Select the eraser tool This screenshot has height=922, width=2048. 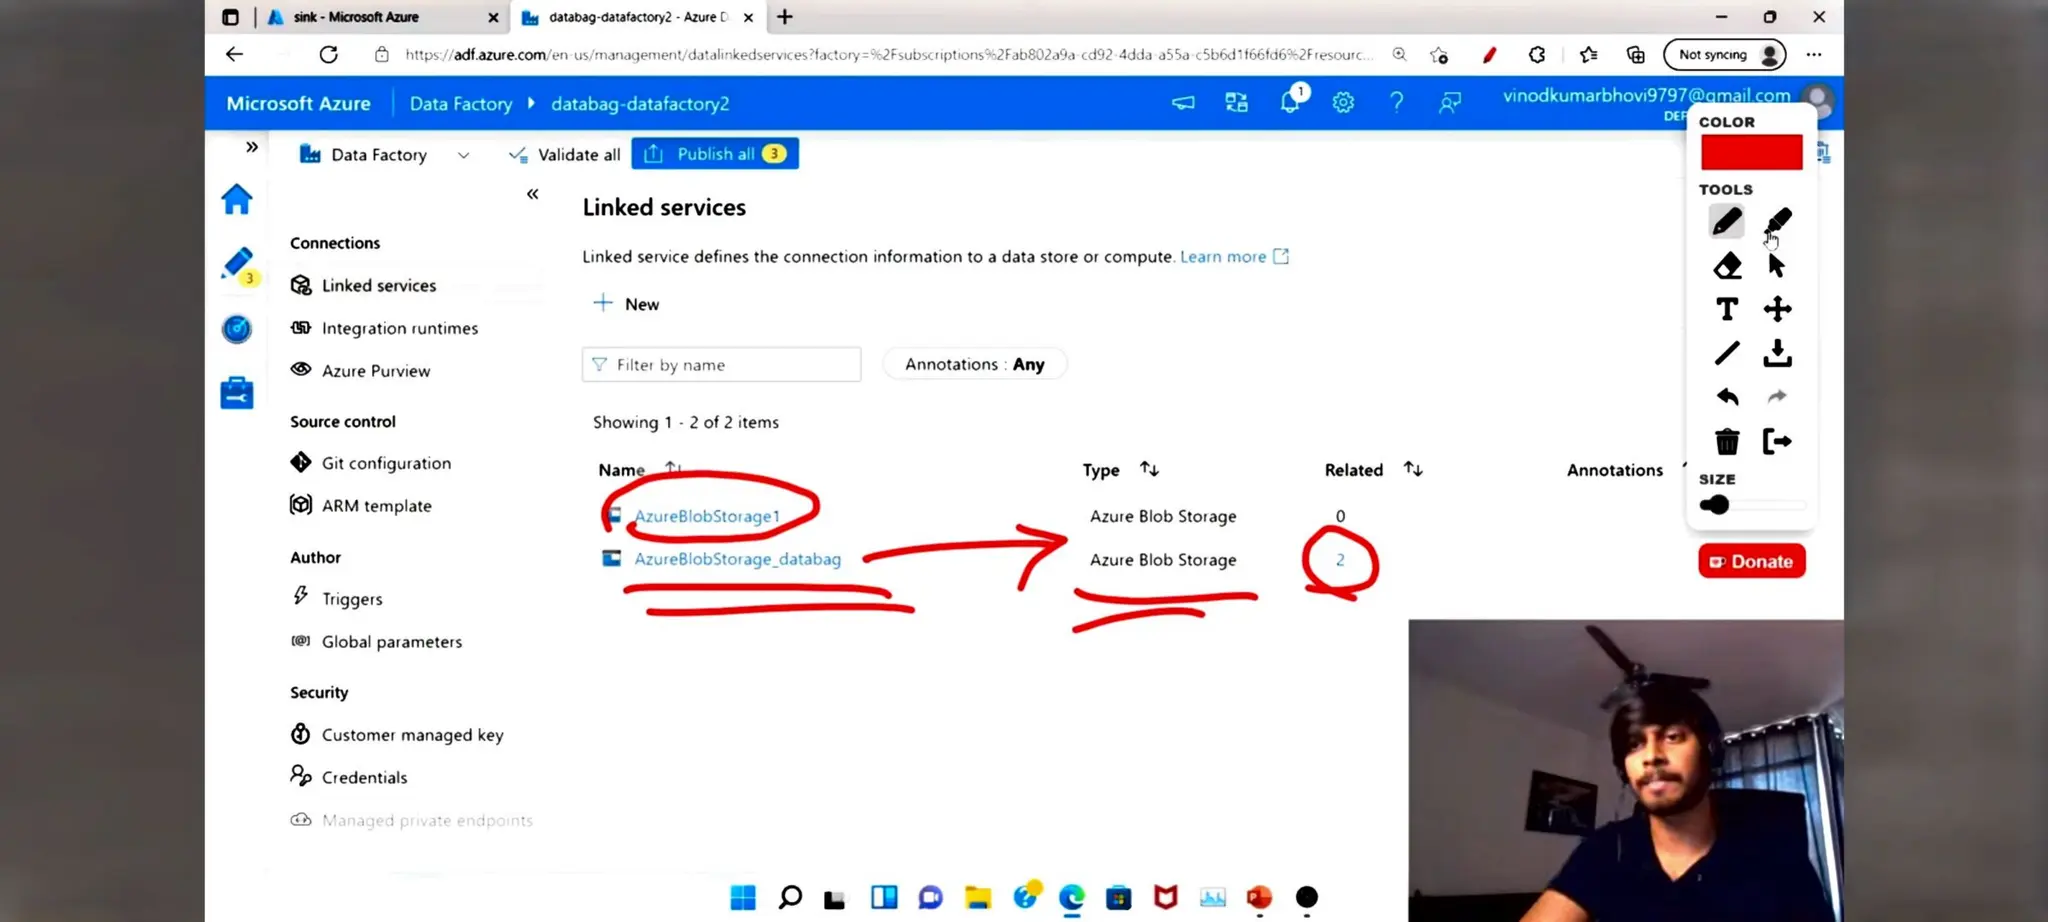[x=1727, y=266]
